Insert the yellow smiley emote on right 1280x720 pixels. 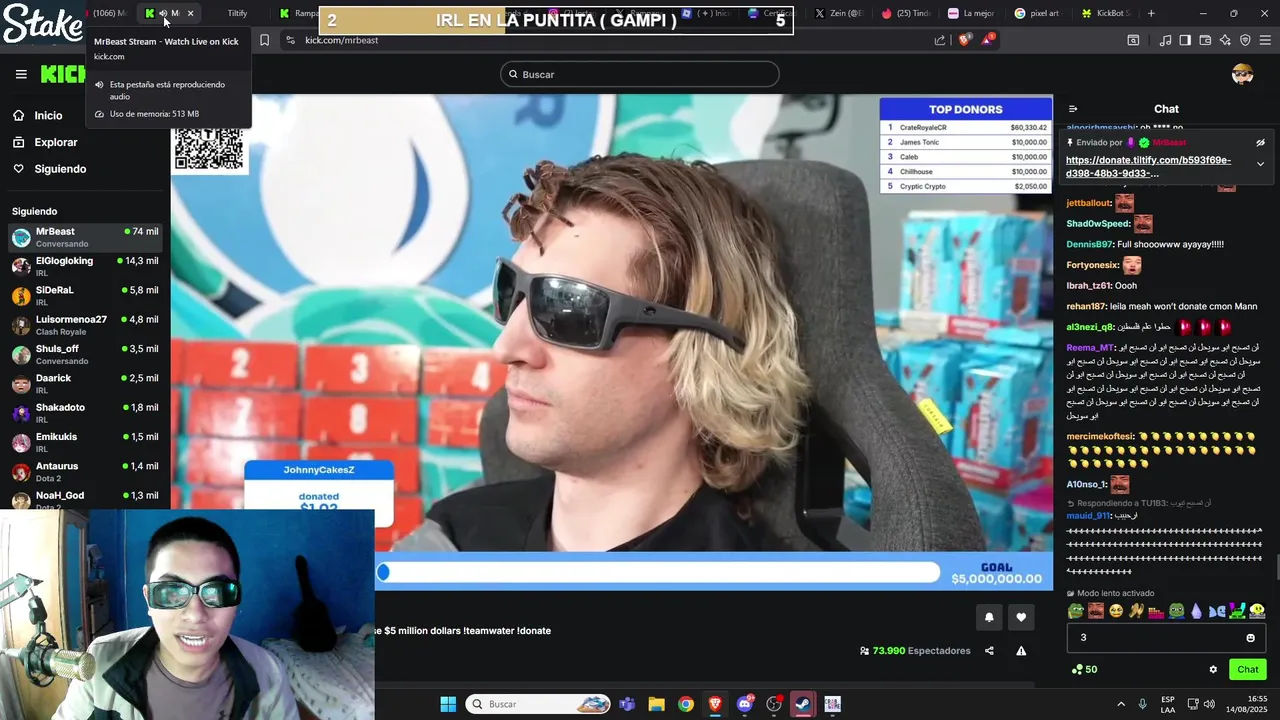(x=1257, y=611)
